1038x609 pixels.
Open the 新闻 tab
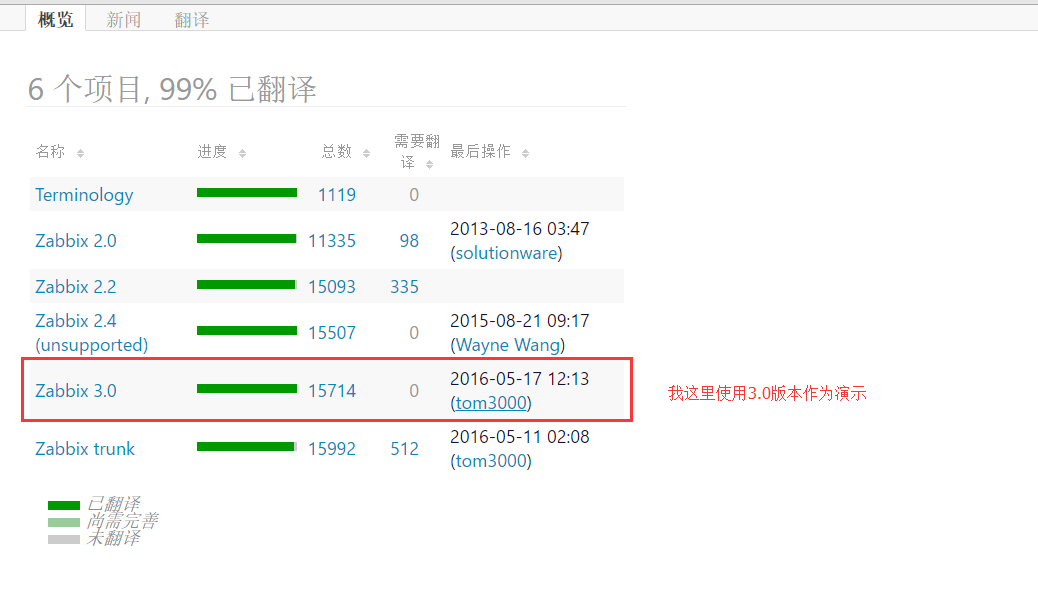[x=124, y=20]
